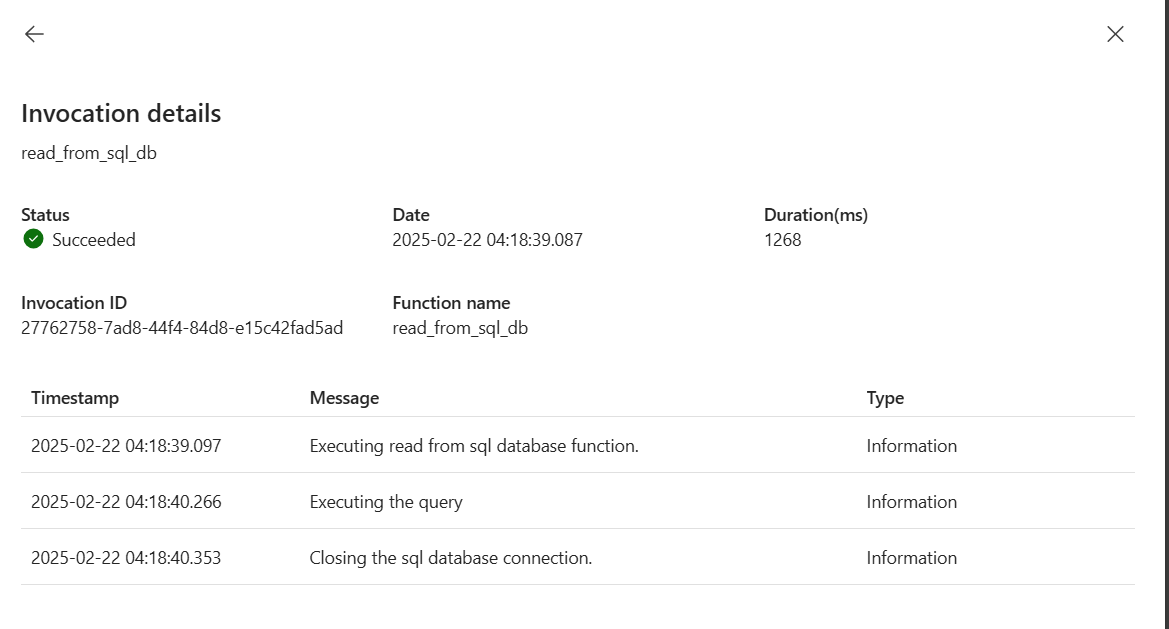Click the "Executing the query" log message

coord(386,502)
